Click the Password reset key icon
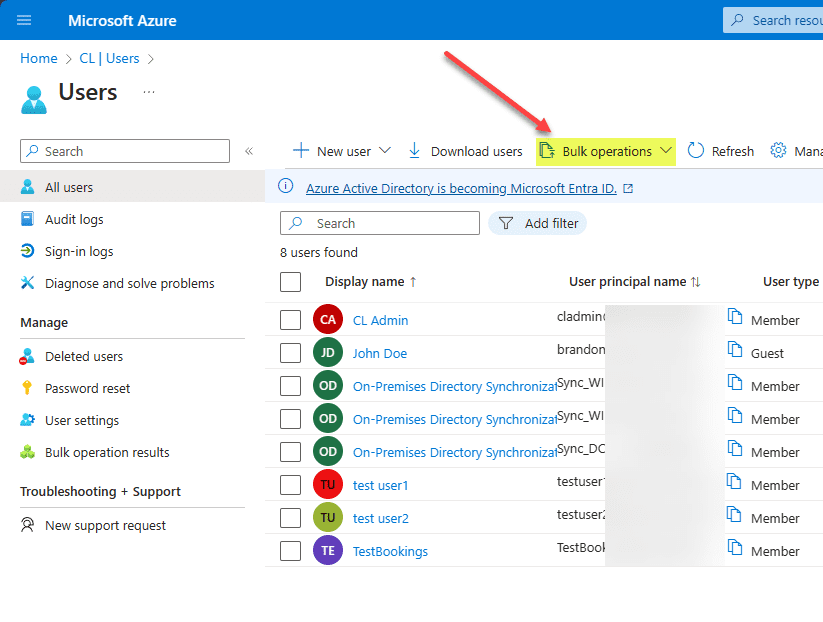This screenshot has height=622, width=823. [x=27, y=388]
